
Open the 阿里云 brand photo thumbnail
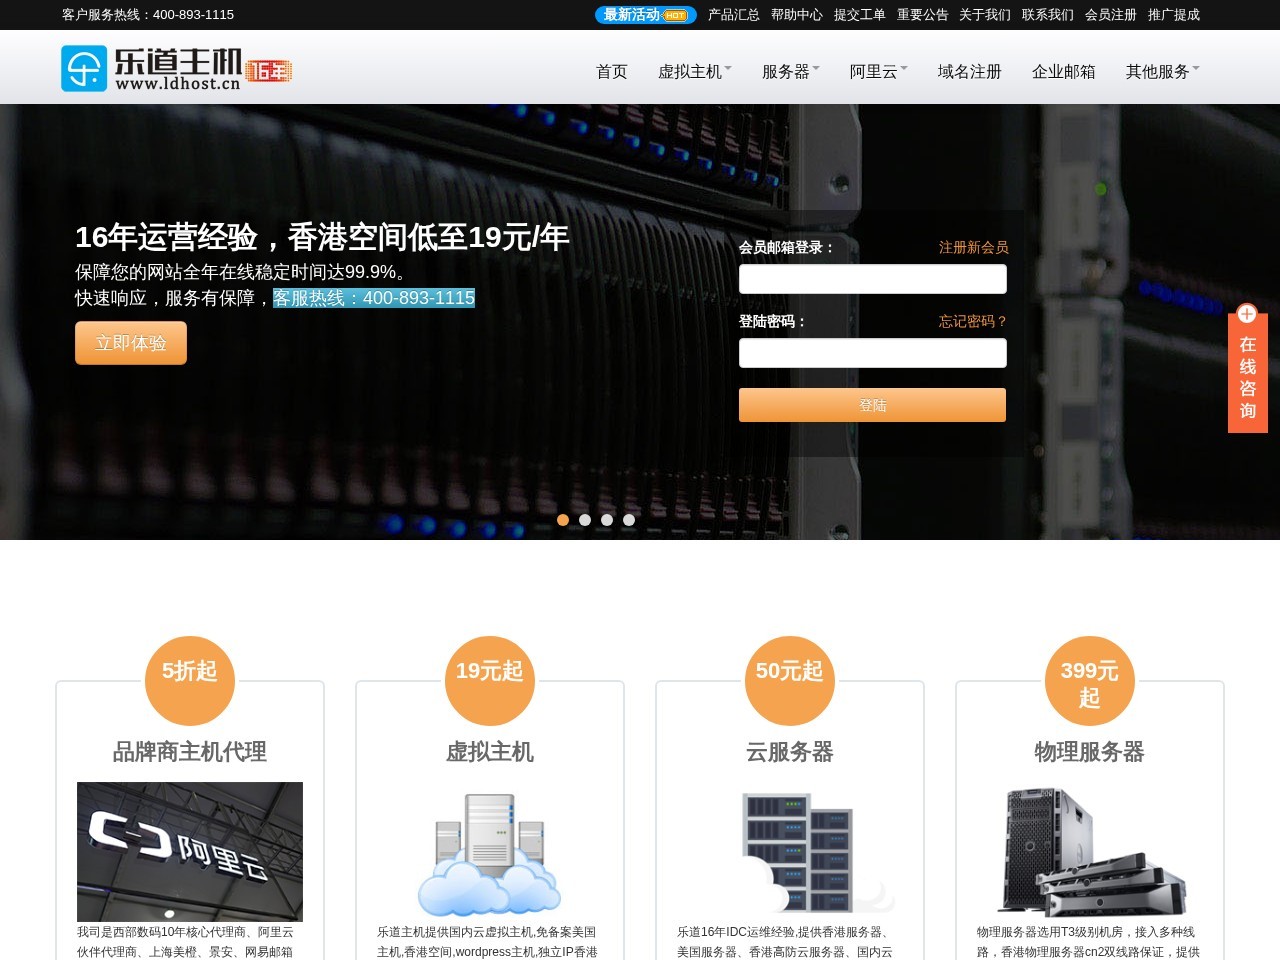pos(190,851)
